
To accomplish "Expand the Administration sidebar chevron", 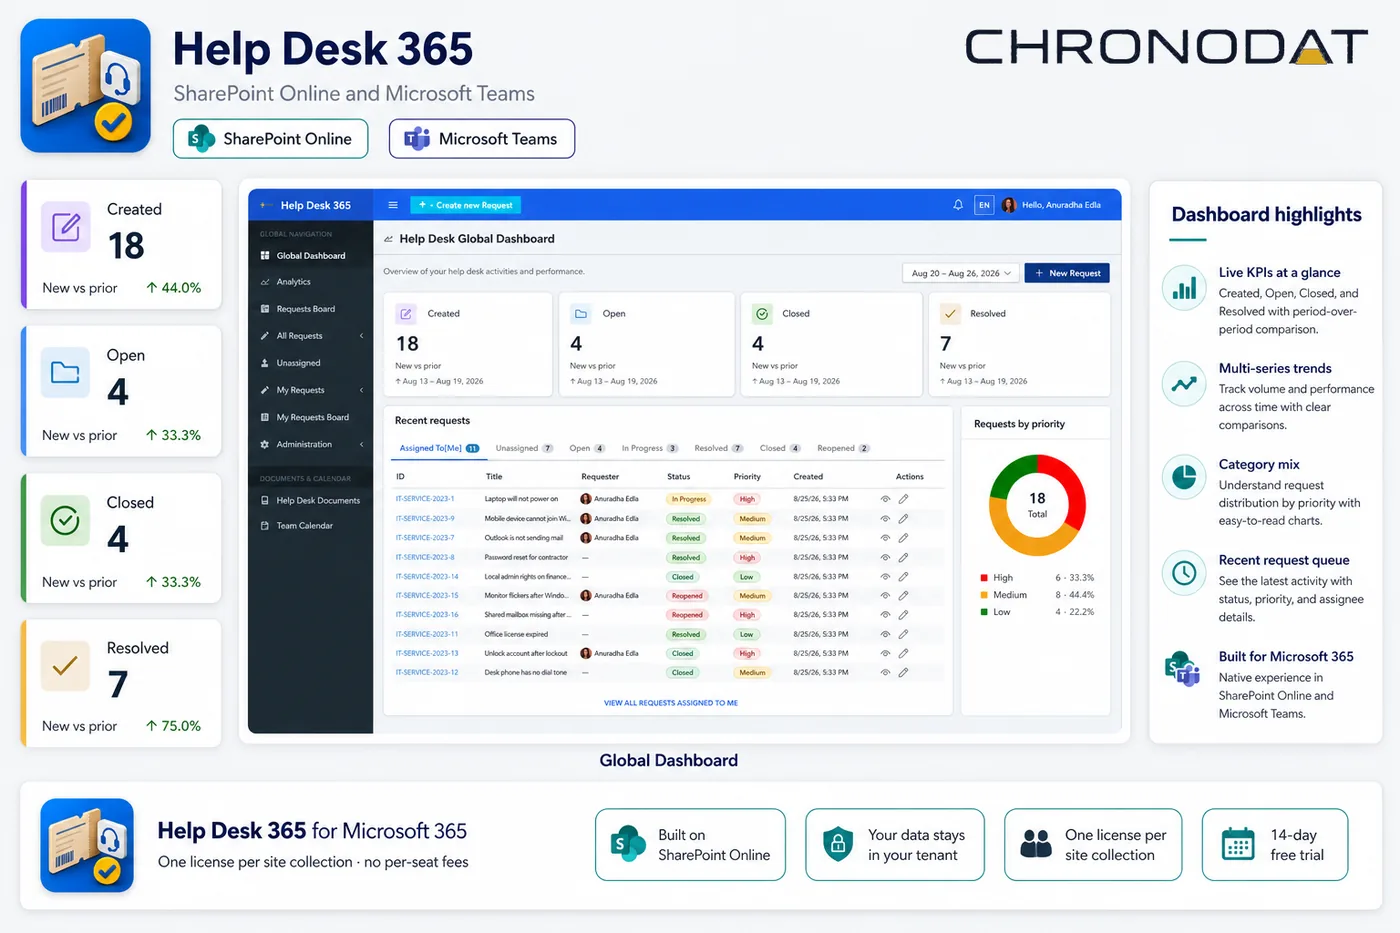I will pyautogui.click(x=361, y=444).
